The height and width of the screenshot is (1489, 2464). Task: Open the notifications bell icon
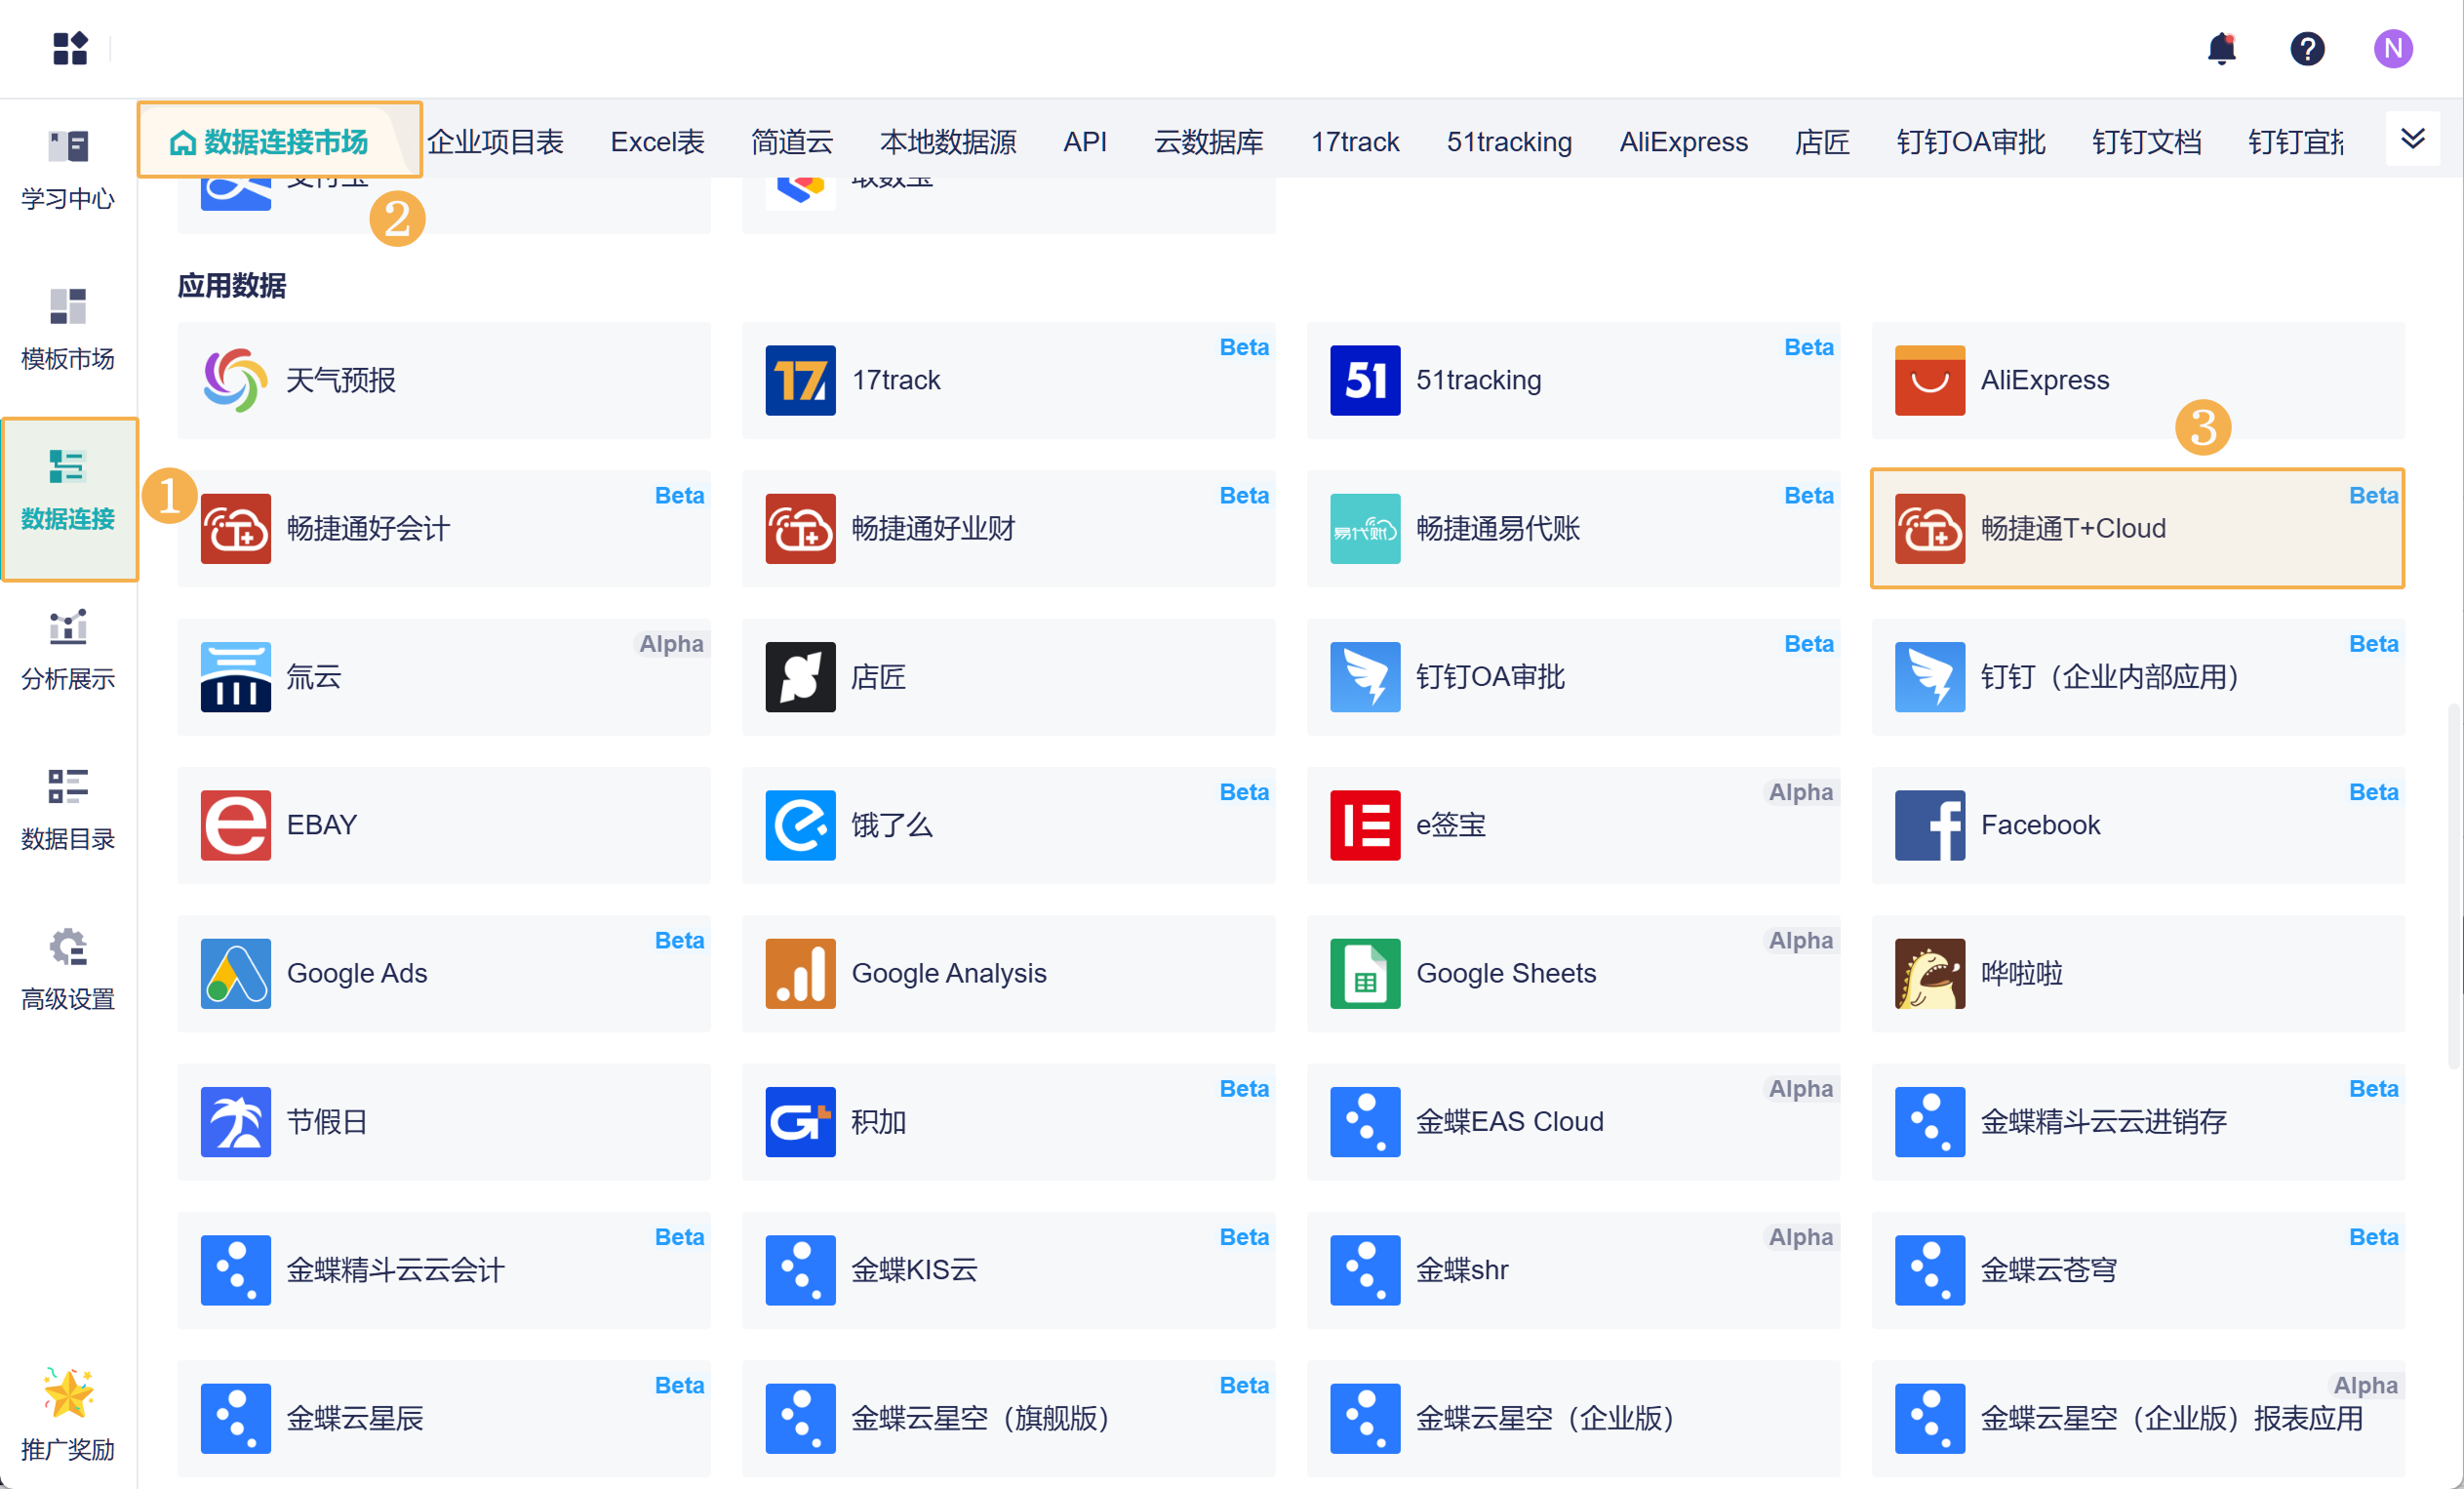pyautogui.click(x=2221, y=48)
